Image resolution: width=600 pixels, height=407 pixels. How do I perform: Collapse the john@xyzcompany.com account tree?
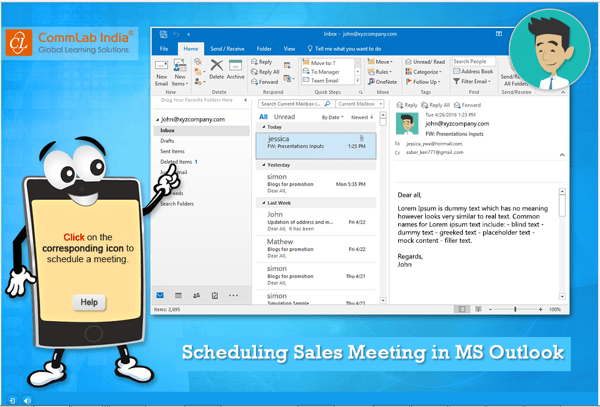click(157, 120)
